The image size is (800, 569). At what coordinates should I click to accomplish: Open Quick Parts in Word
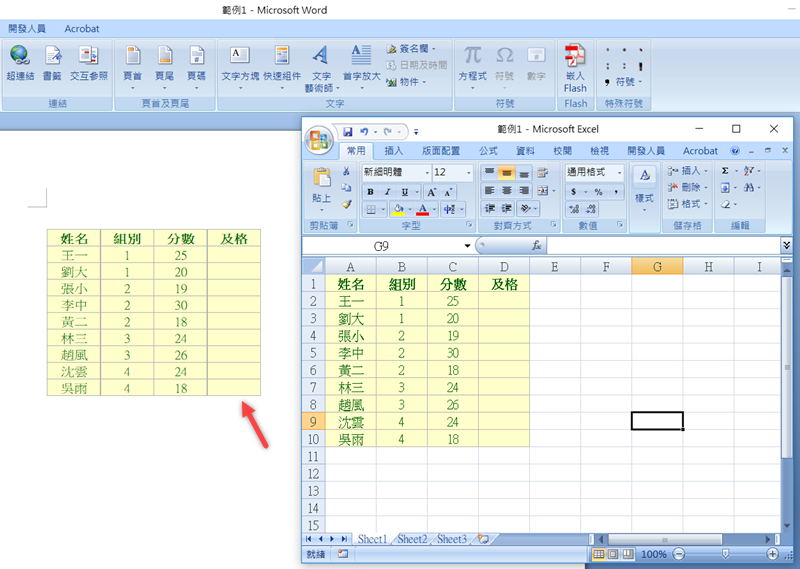pos(282,68)
